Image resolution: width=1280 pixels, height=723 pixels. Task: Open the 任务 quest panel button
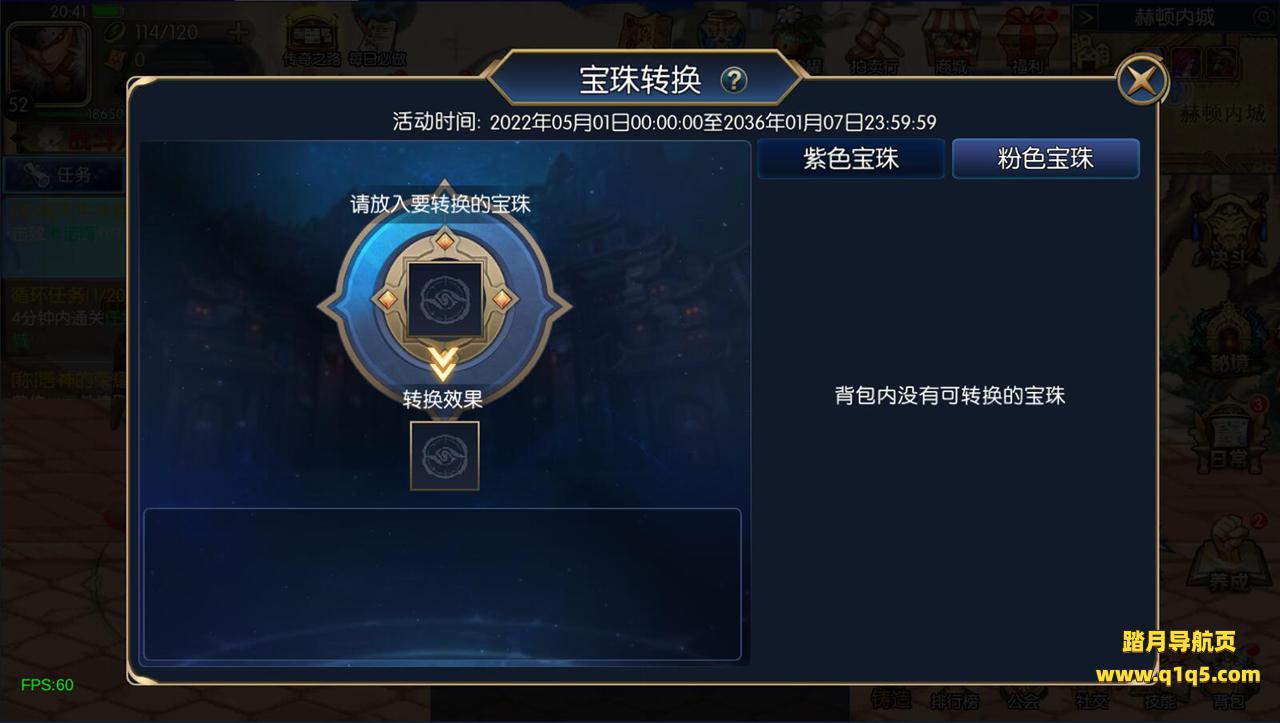pos(63,175)
